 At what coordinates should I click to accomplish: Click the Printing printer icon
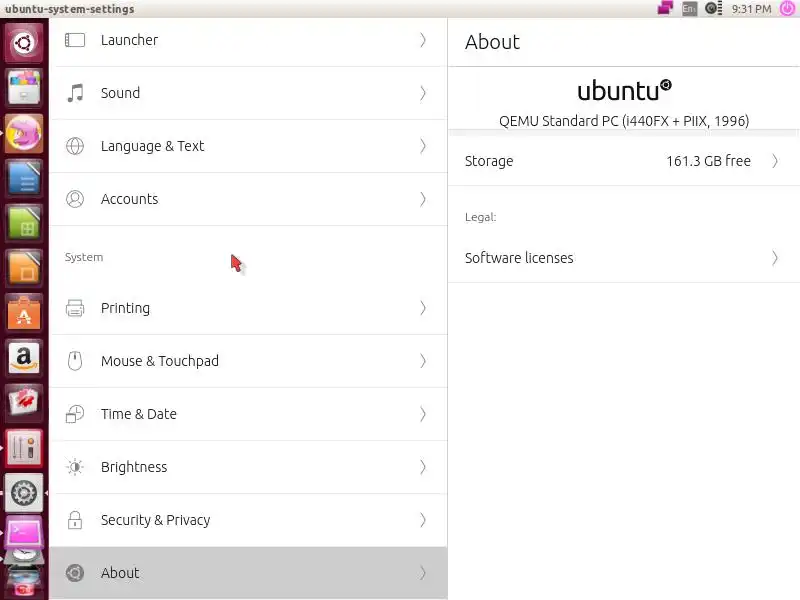click(75, 308)
